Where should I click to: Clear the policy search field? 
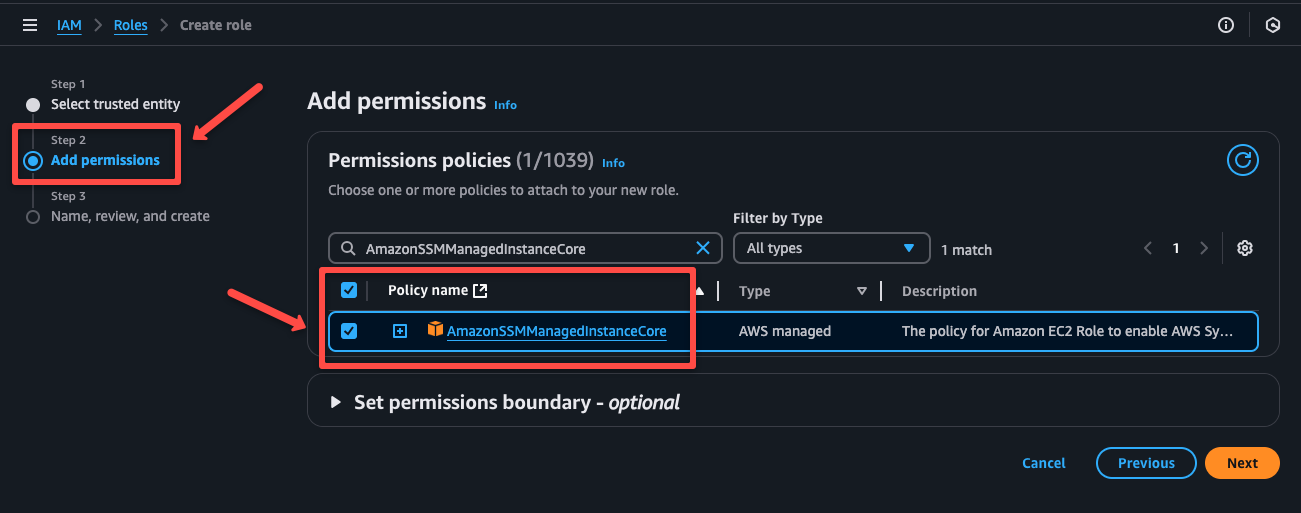tap(703, 248)
